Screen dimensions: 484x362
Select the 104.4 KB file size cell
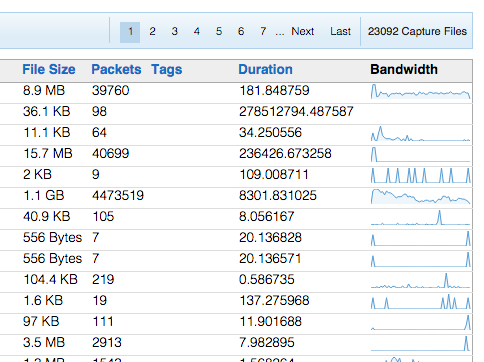(x=50, y=280)
